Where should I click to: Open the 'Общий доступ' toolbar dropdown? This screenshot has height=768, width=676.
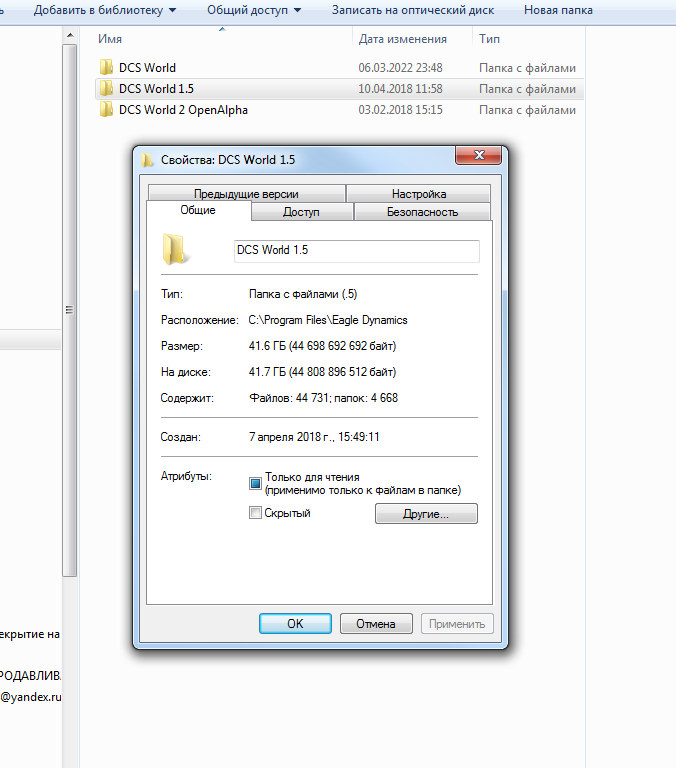[254, 10]
